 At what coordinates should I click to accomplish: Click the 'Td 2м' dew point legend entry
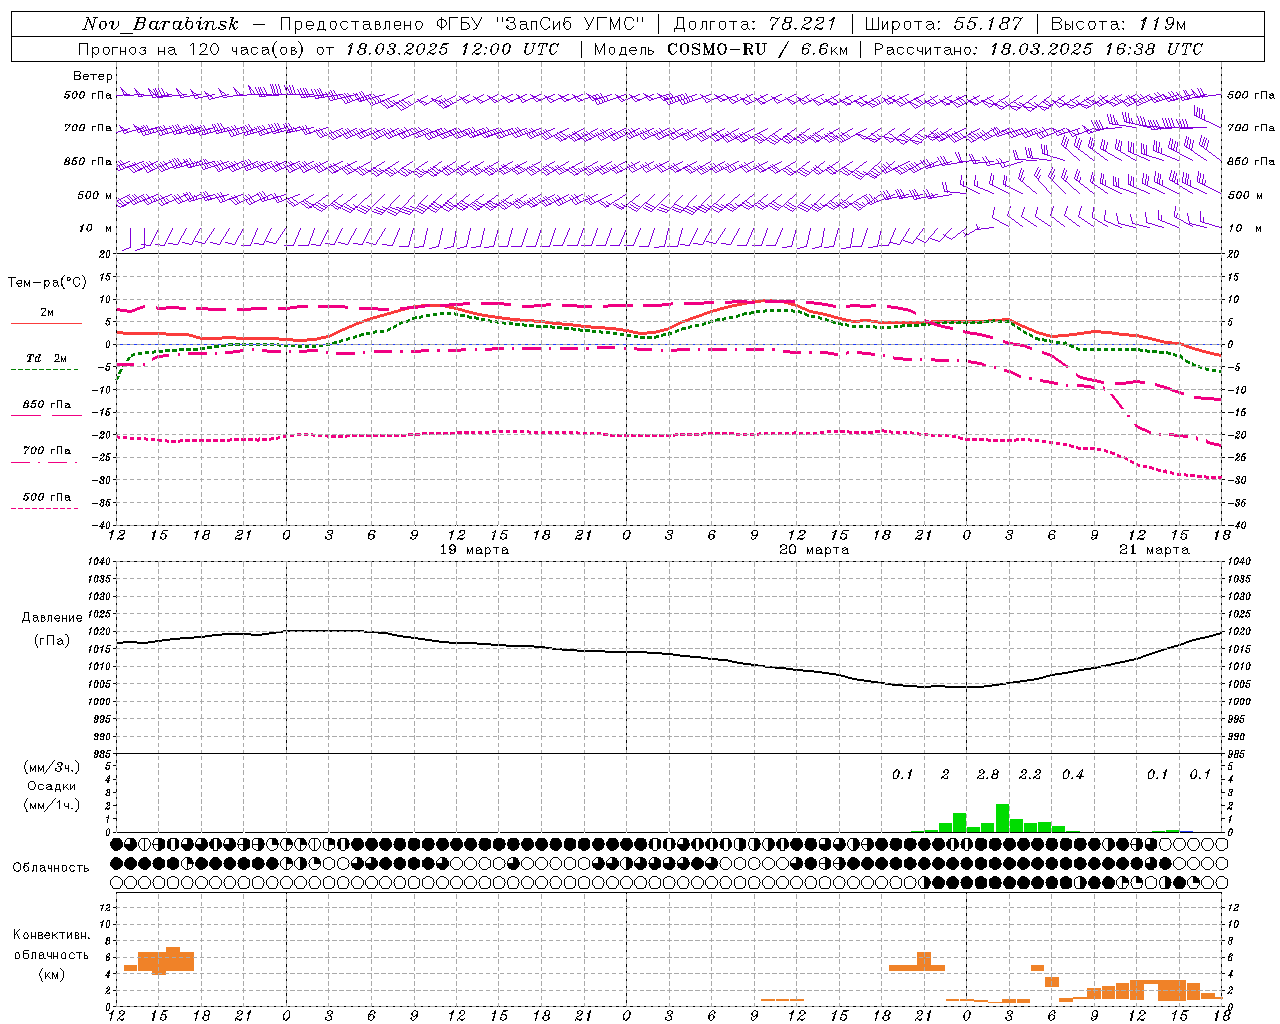click(x=46, y=357)
